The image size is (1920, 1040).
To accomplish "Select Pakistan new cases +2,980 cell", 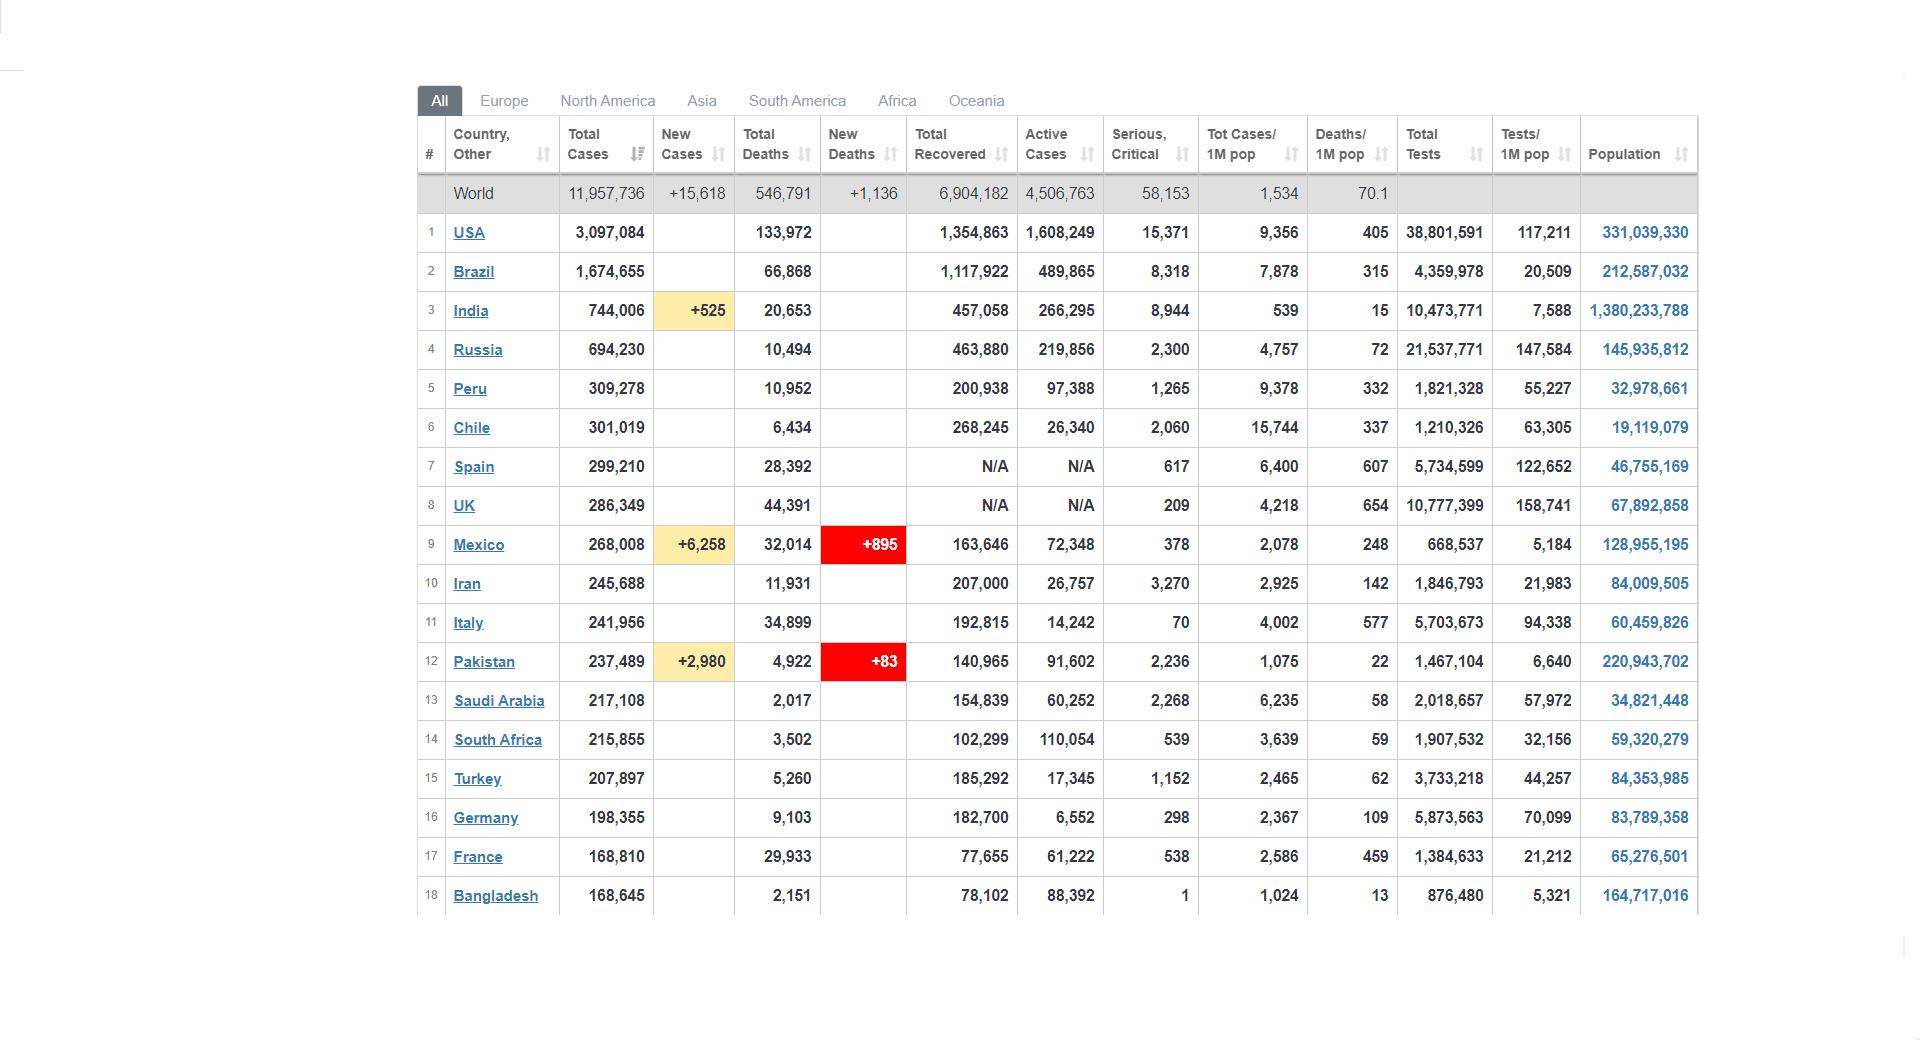I will point(694,662).
